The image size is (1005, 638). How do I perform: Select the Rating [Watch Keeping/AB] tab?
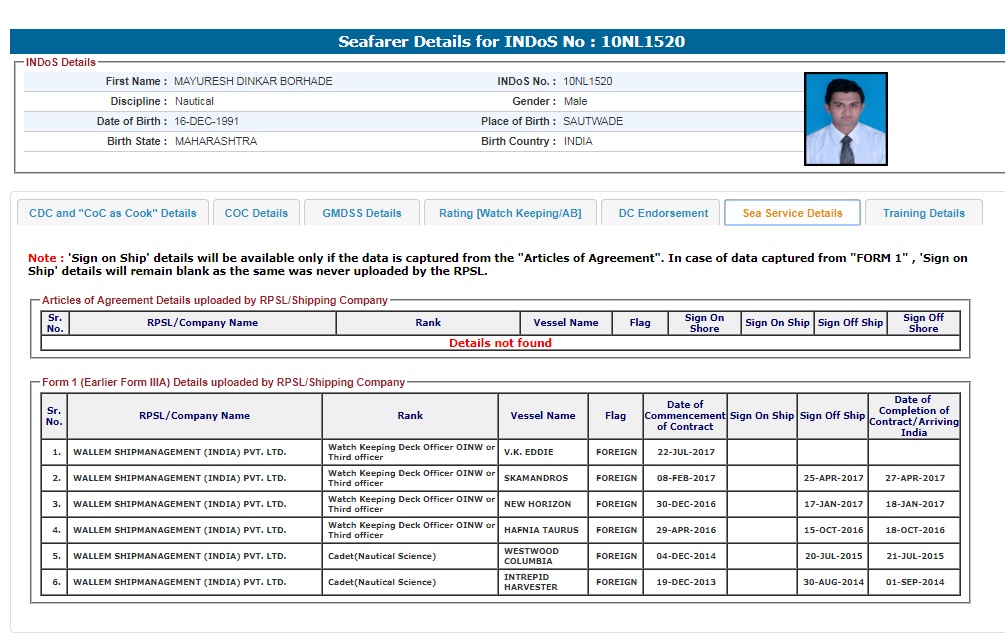[x=510, y=213]
